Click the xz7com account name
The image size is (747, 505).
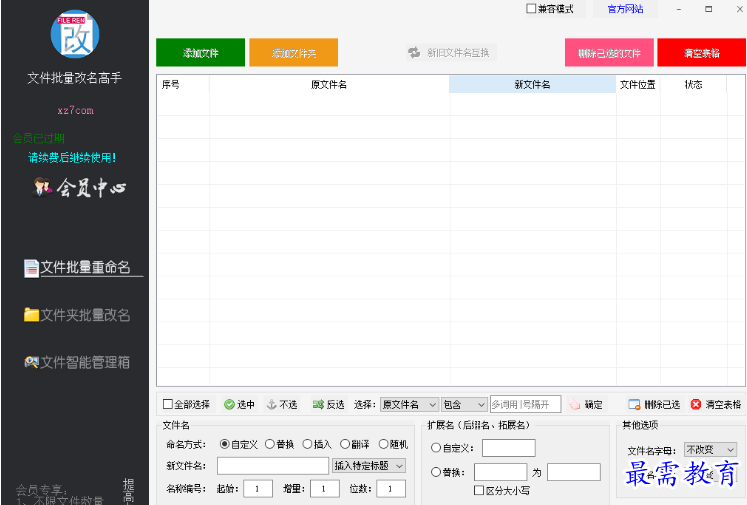click(x=75, y=111)
